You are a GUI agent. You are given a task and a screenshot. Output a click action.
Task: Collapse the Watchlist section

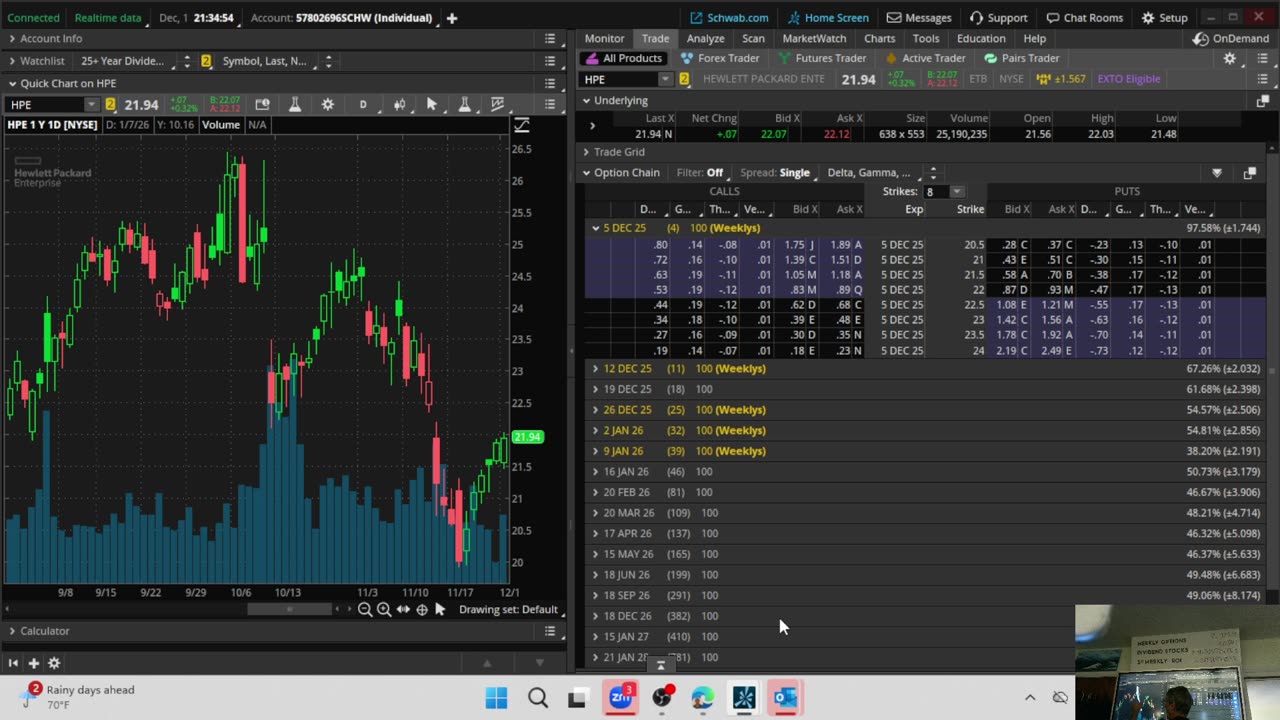click(x=12, y=61)
